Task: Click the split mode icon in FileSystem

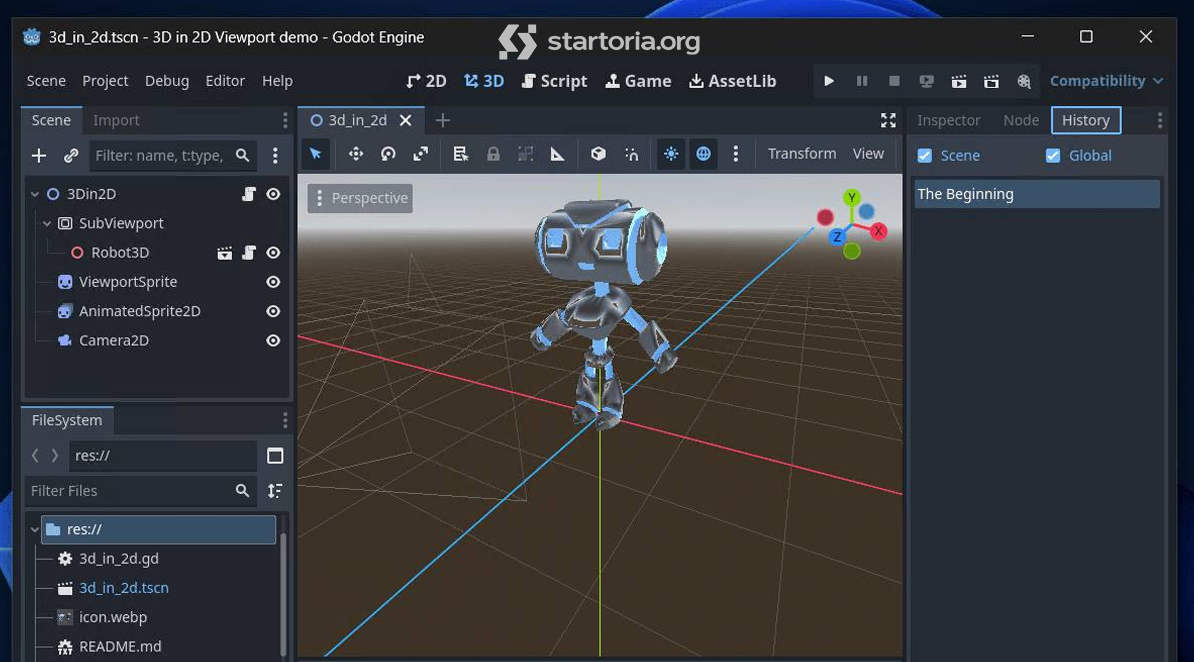Action: [x=275, y=456]
